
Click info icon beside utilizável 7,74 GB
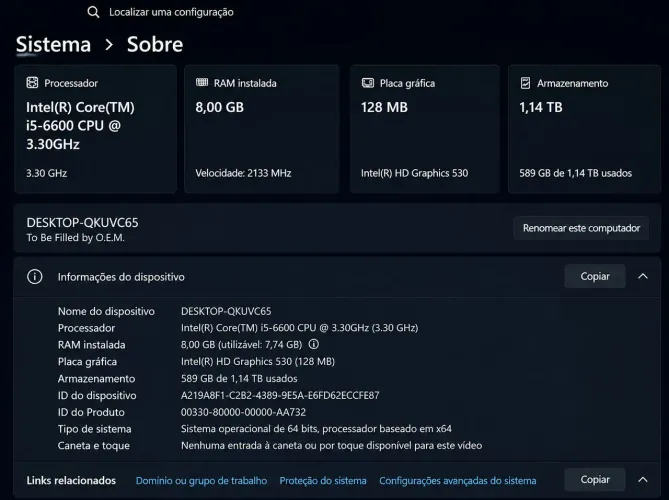314,344
